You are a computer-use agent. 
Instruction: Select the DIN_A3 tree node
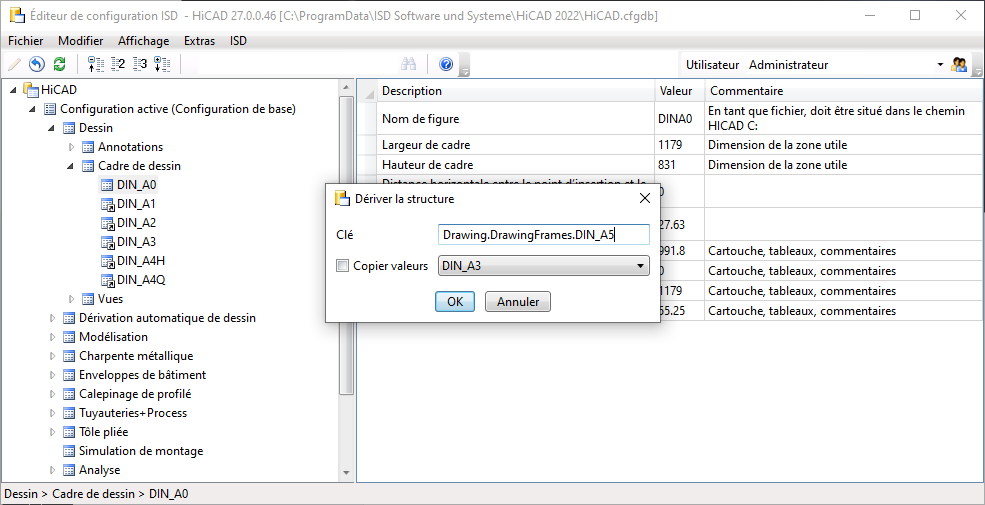(x=136, y=242)
